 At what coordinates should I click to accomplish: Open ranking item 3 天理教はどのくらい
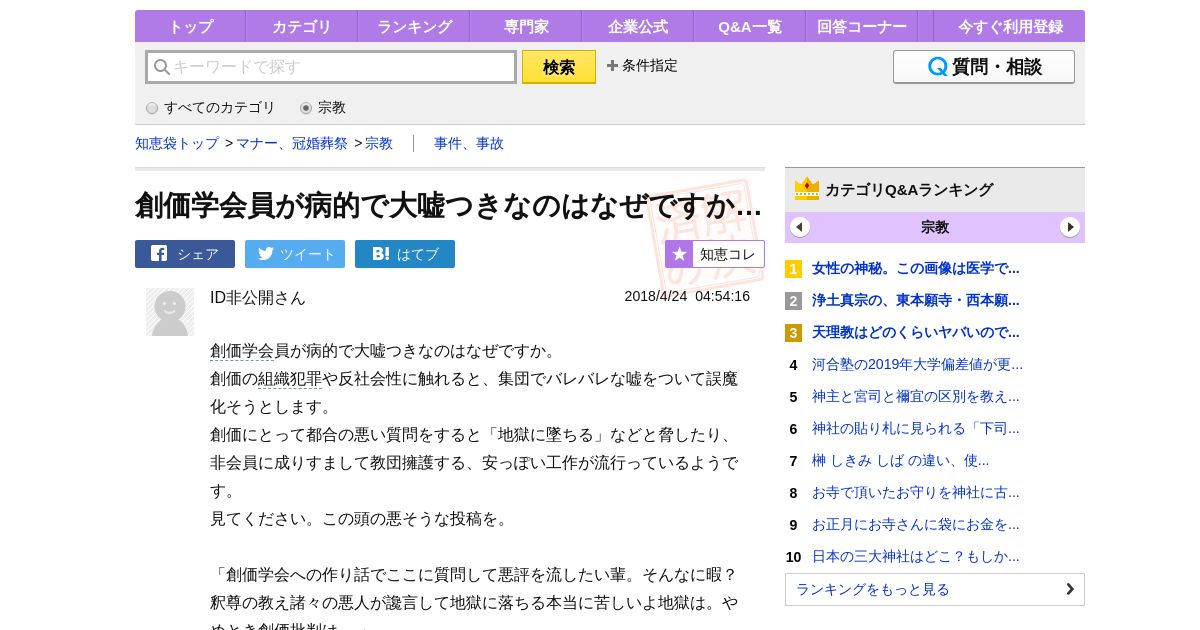point(916,332)
